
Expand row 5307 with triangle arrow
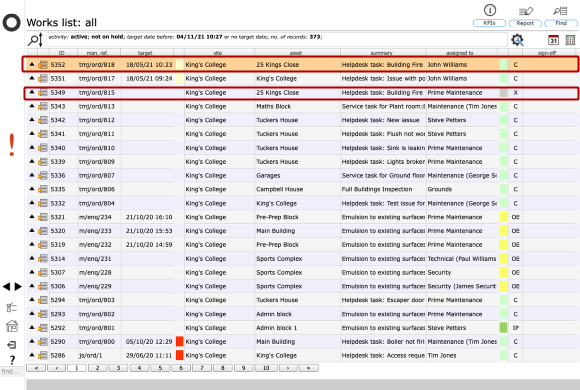[32, 272]
